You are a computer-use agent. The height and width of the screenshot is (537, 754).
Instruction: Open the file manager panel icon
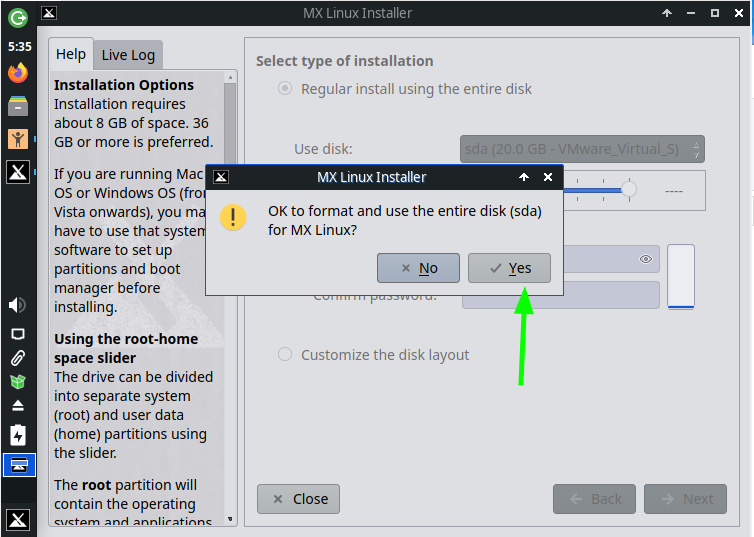click(18, 106)
